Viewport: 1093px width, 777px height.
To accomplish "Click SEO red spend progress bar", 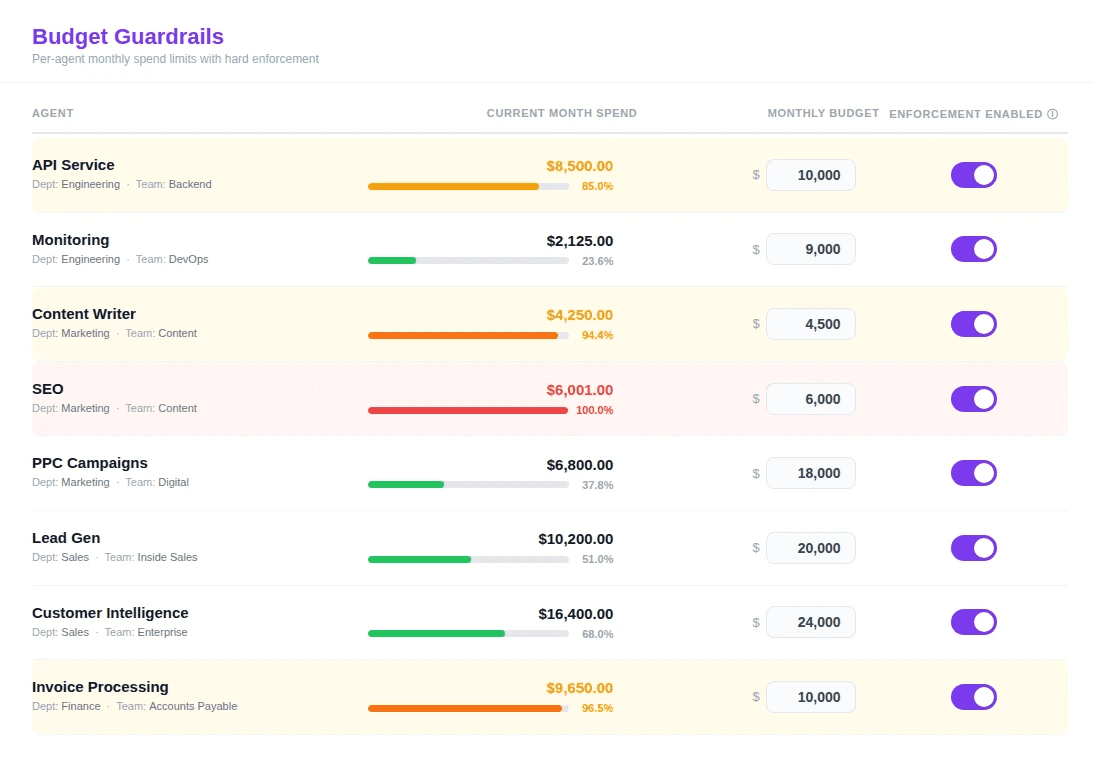I will coord(468,410).
